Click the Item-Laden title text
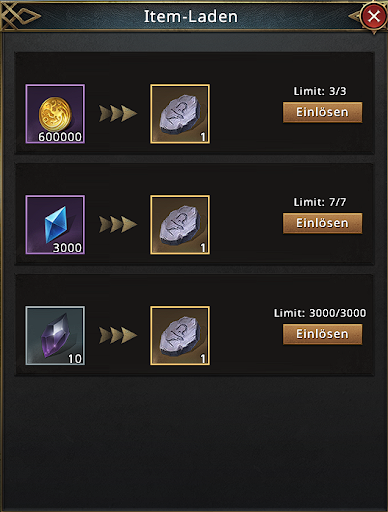Screen dimensions: 388x512 point(191,16)
